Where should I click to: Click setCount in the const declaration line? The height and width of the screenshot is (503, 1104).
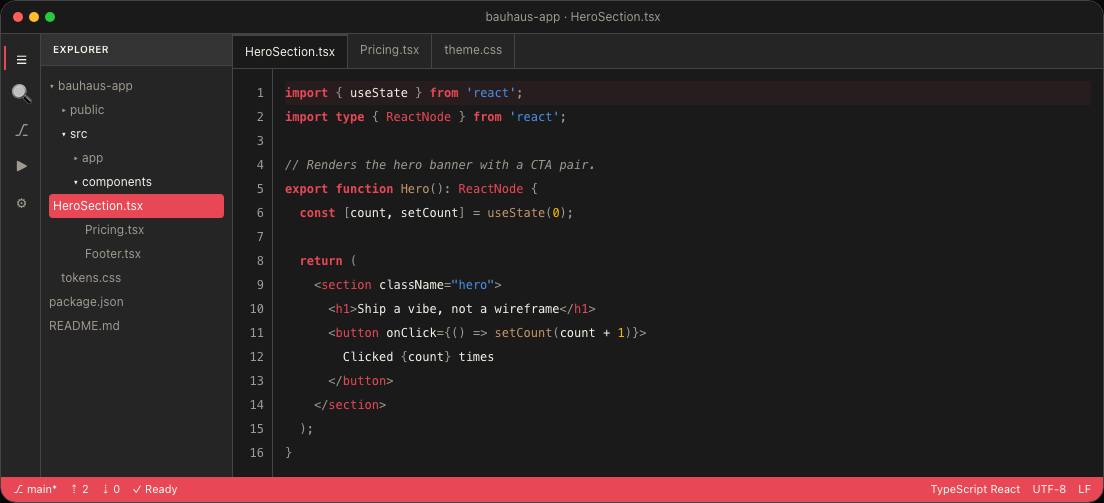(x=429, y=213)
